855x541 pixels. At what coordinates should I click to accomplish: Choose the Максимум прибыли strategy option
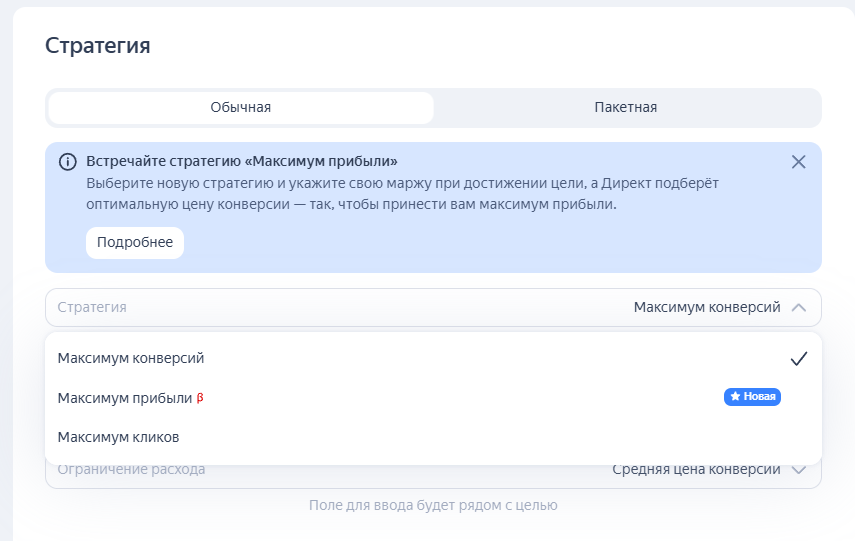coord(124,398)
